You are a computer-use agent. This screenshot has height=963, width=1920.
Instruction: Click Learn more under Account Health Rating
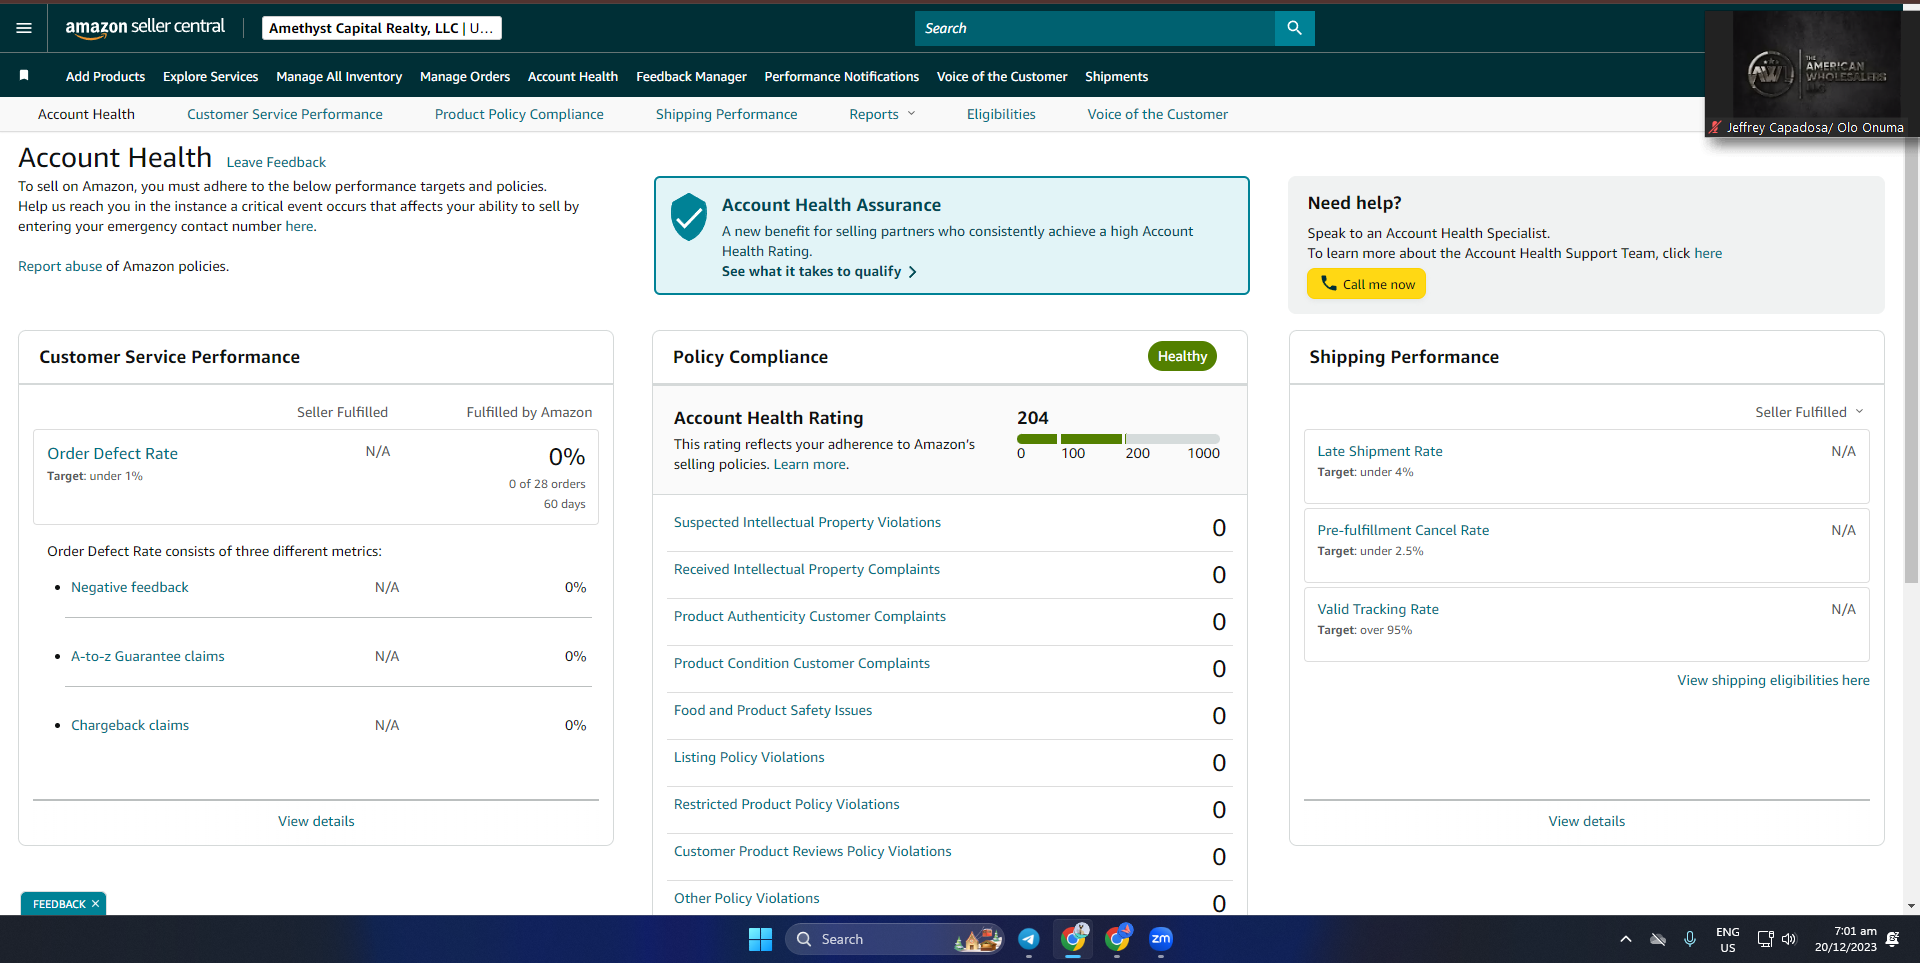[x=811, y=464]
